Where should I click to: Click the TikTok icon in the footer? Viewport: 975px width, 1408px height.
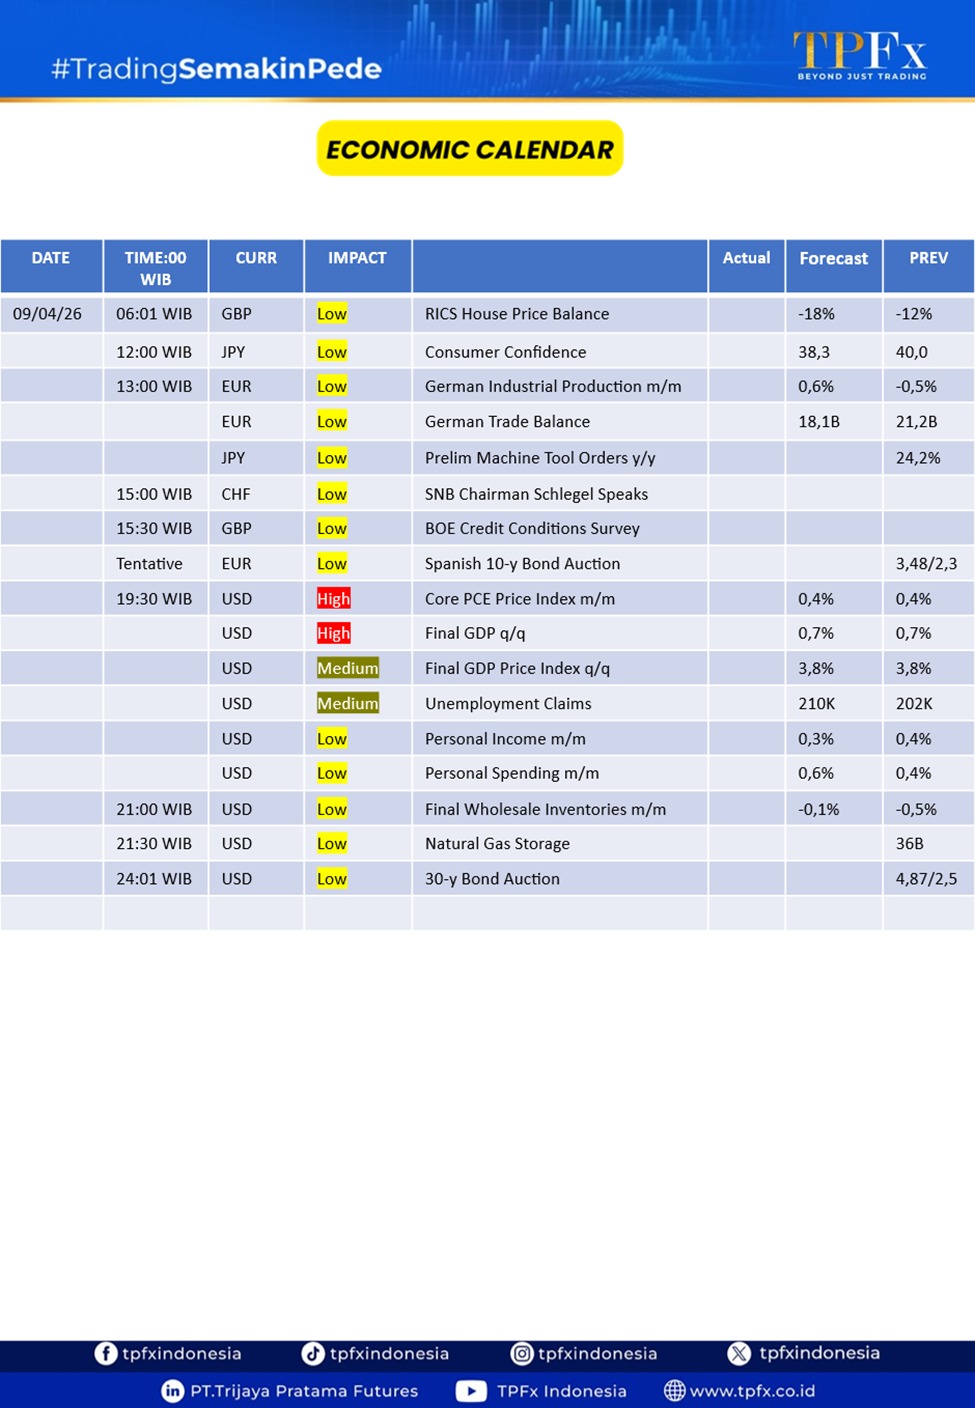click(313, 1353)
